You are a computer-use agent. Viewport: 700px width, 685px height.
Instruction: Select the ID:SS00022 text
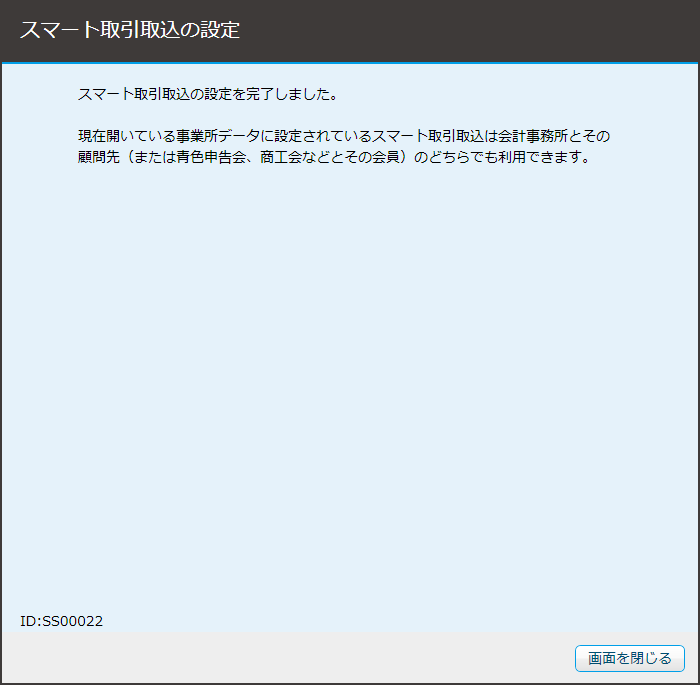62,621
